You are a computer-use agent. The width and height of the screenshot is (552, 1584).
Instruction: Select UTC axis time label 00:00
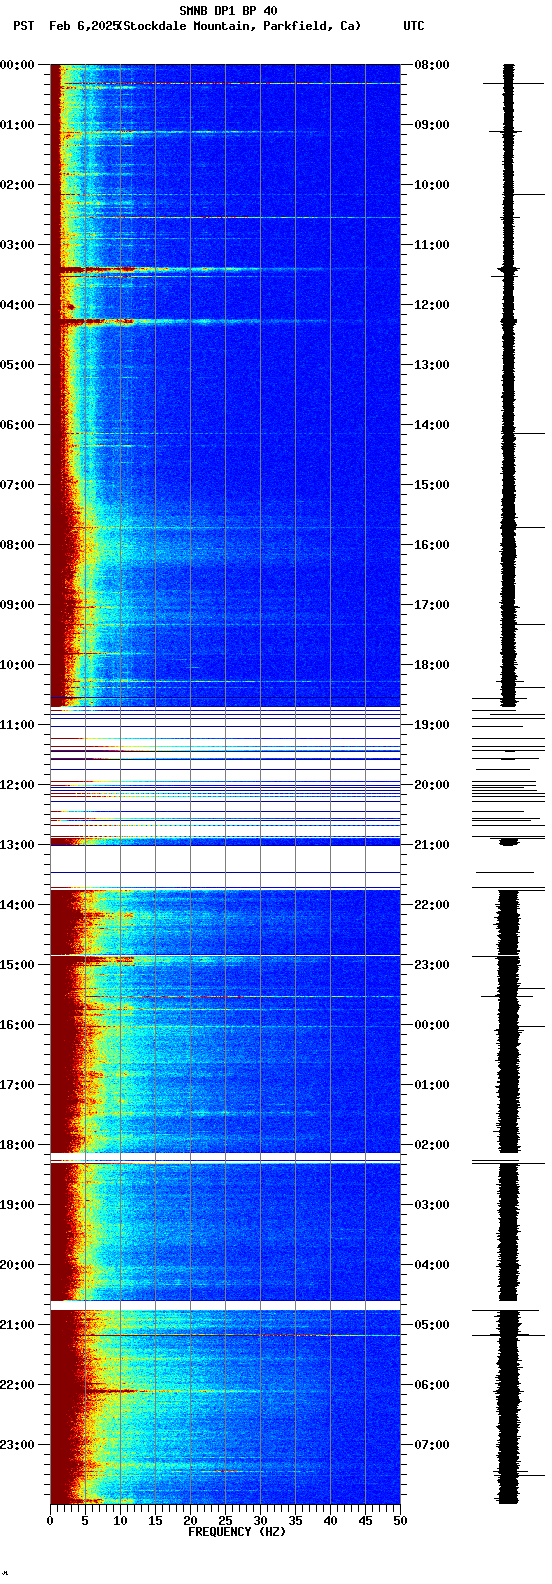(432, 1025)
